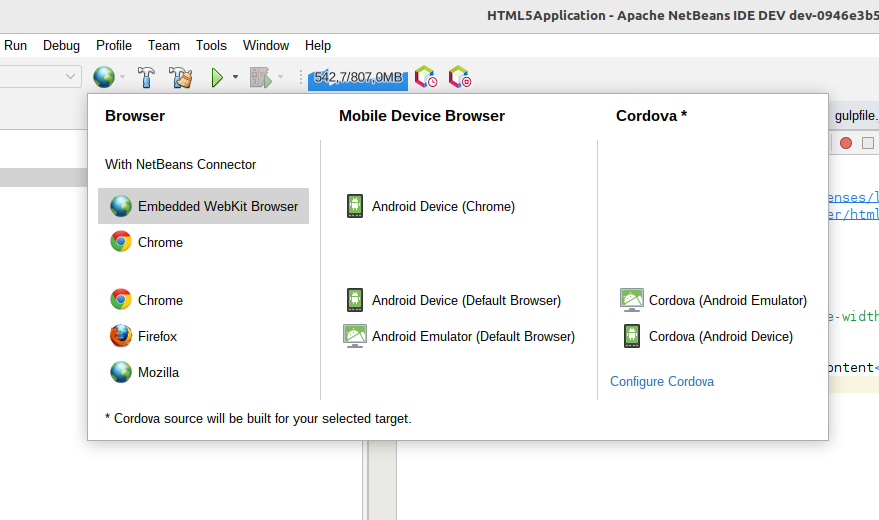Click Clean and Build hammer-broom icon
Screen dimensions: 879x520
point(181,77)
